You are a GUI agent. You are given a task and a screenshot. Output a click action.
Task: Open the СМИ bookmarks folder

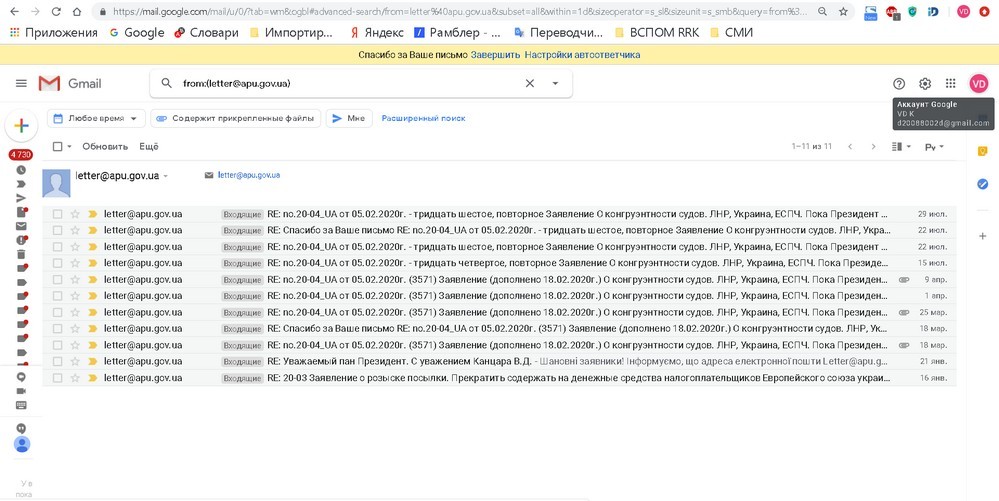point(731,33)
